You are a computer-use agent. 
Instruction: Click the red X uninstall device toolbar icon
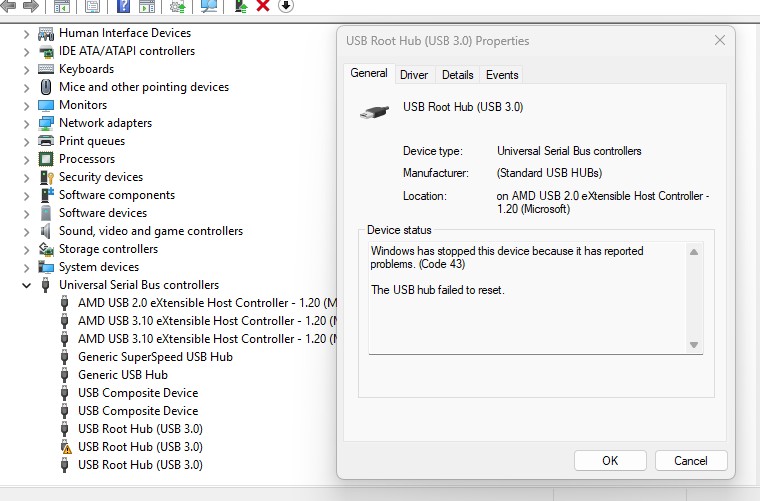click(263, 6)
